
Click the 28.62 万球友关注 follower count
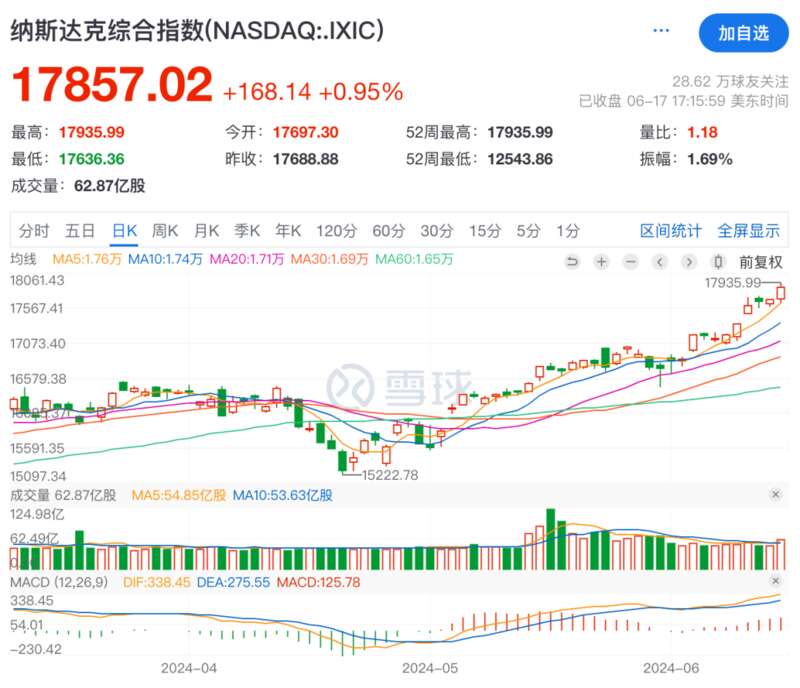pyautogui.click(x=730, y=81)
